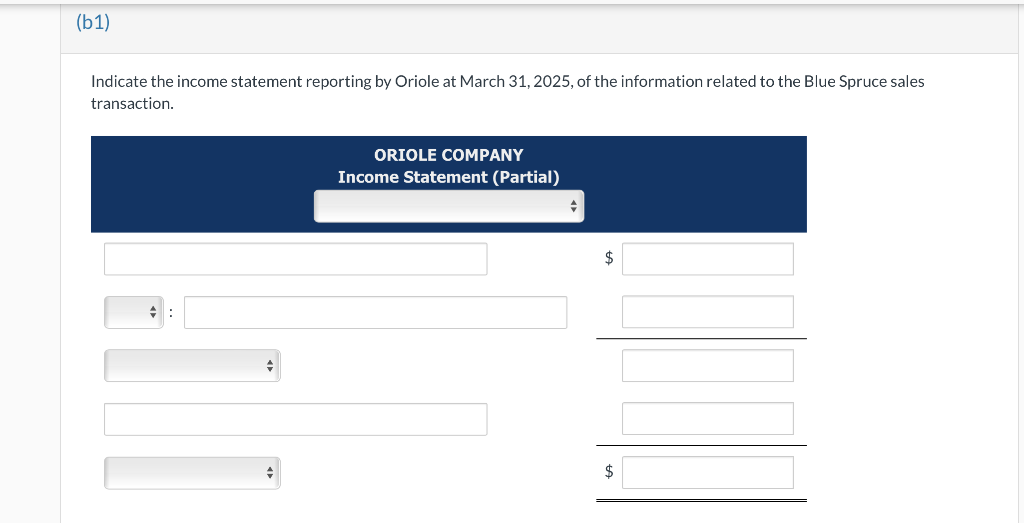
Task: Click the ORIOLE COMPANY heading text
Action: click(448, 155)
